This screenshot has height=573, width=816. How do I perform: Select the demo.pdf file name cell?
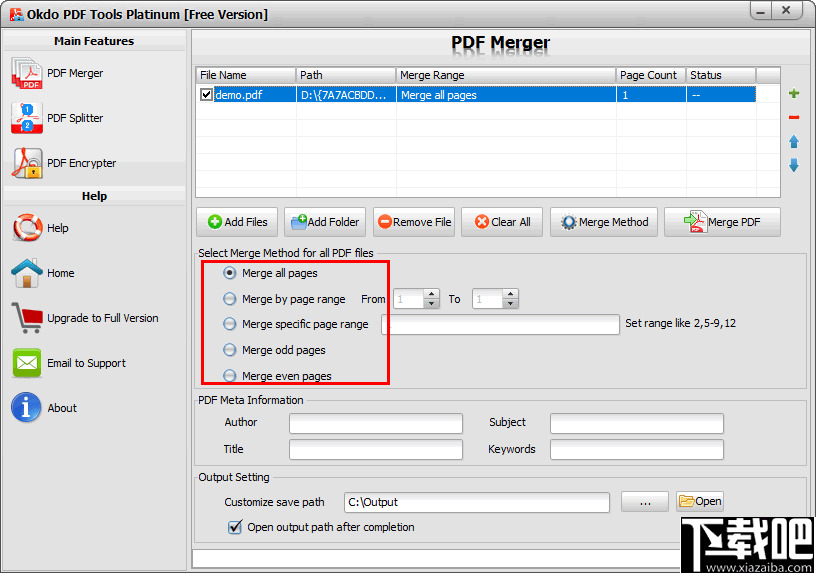coord(254,95)
